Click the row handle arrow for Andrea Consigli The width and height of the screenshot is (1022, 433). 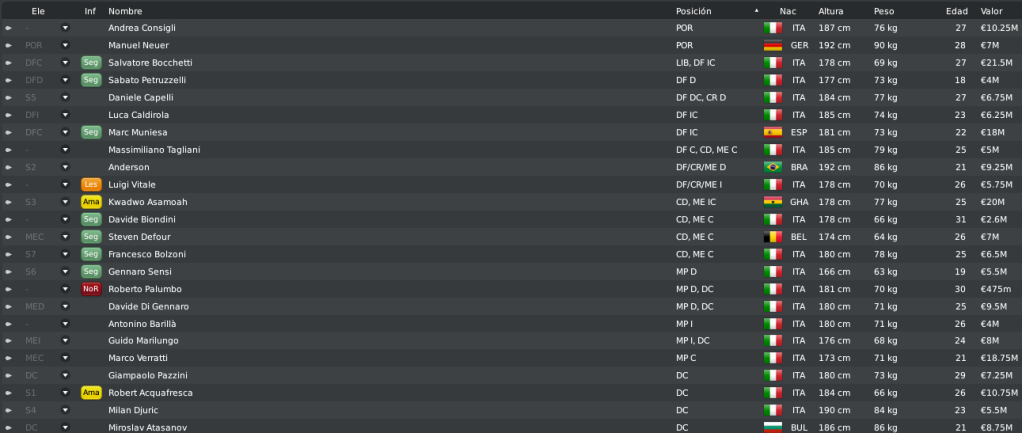click(x=8, y=28)
